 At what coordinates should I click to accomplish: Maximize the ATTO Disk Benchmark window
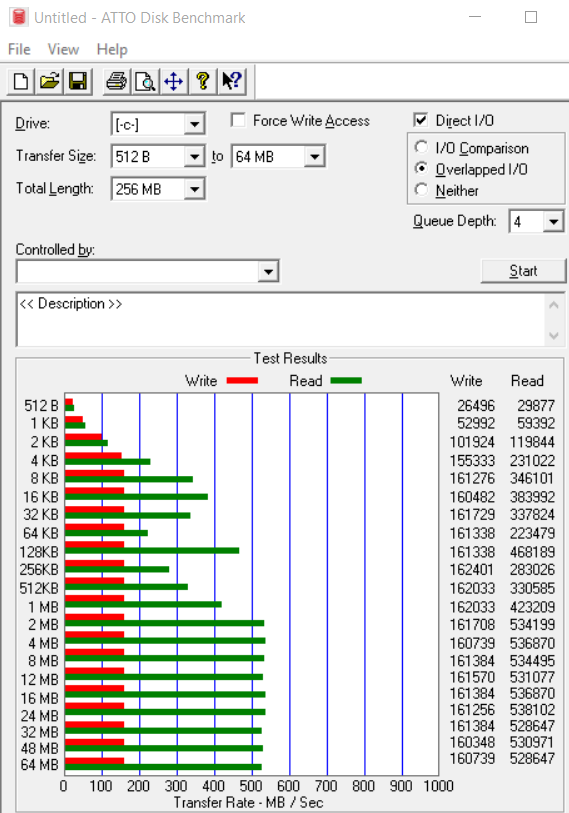point(531,17)
